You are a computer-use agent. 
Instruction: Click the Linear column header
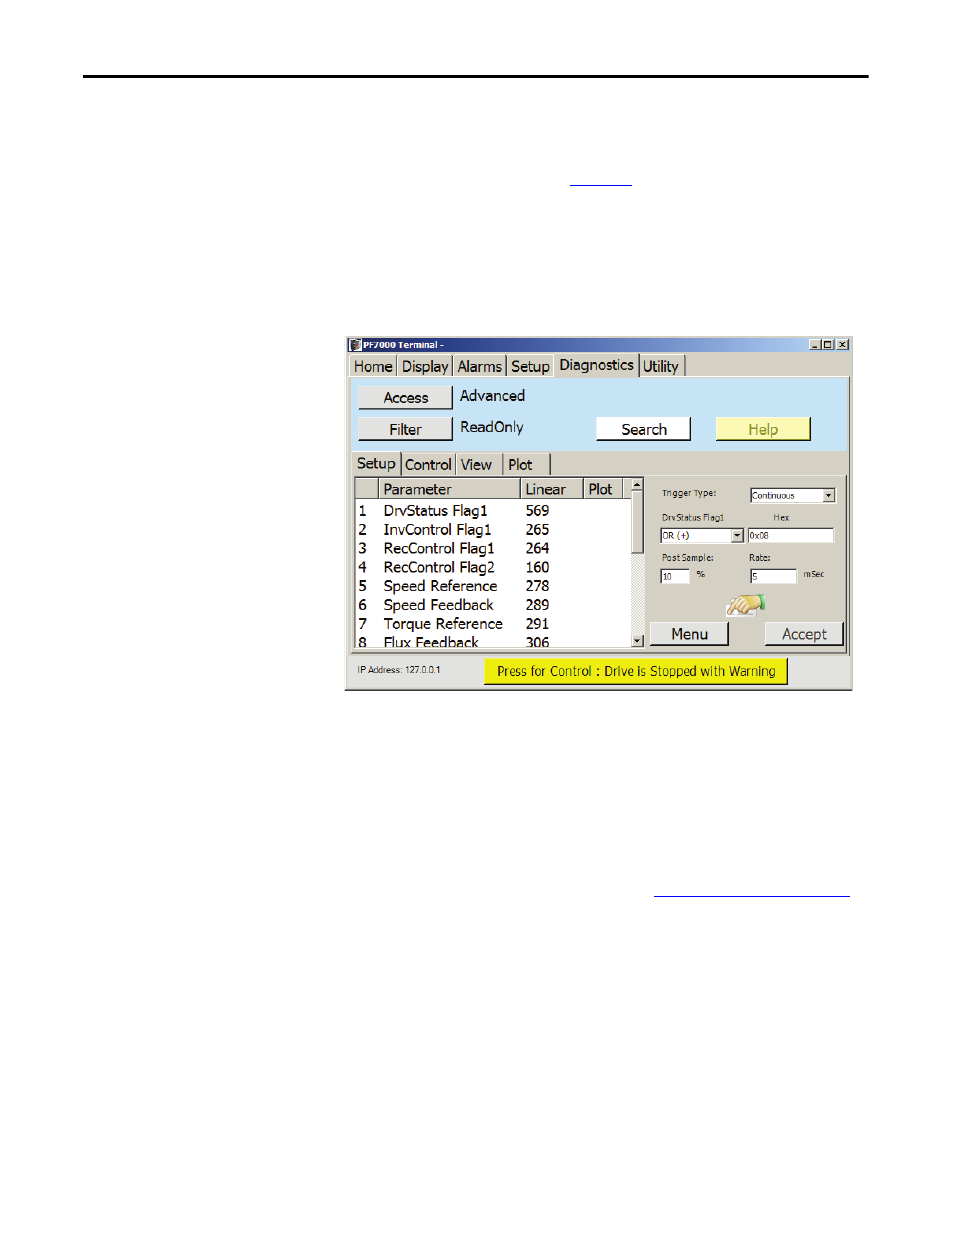click(552, 489)
